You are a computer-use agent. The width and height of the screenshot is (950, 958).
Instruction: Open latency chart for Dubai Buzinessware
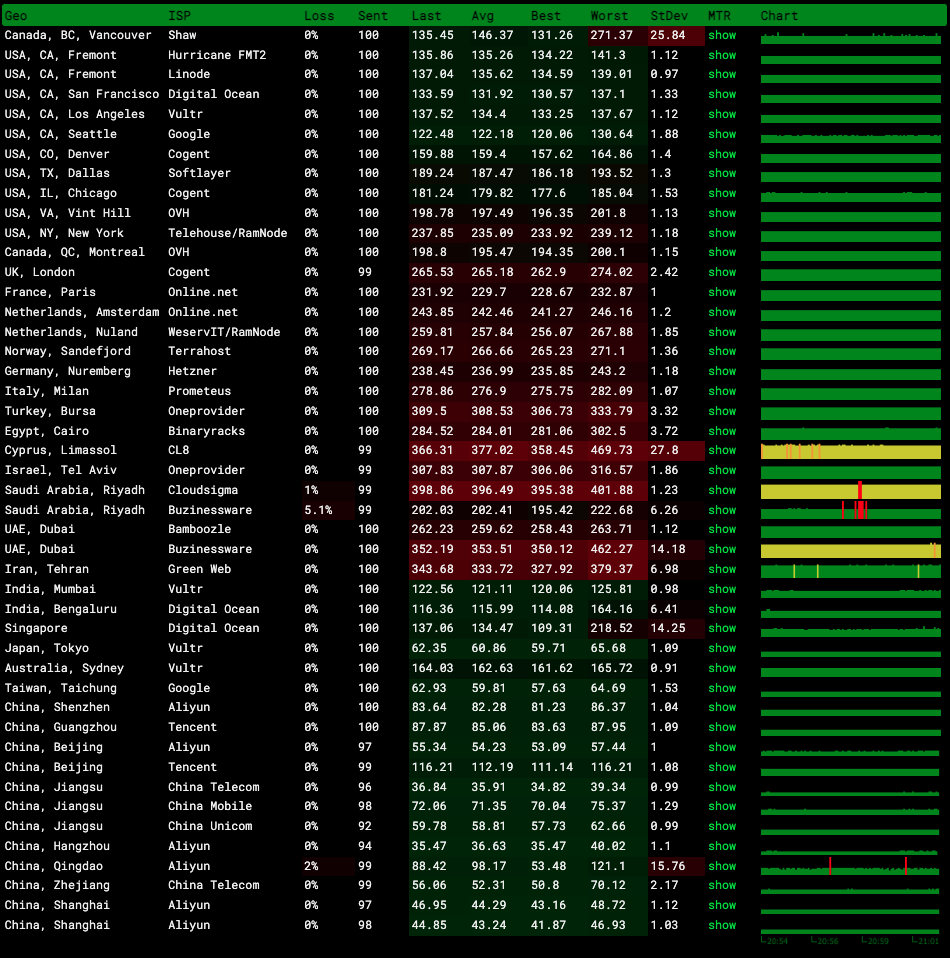[850, 550]
